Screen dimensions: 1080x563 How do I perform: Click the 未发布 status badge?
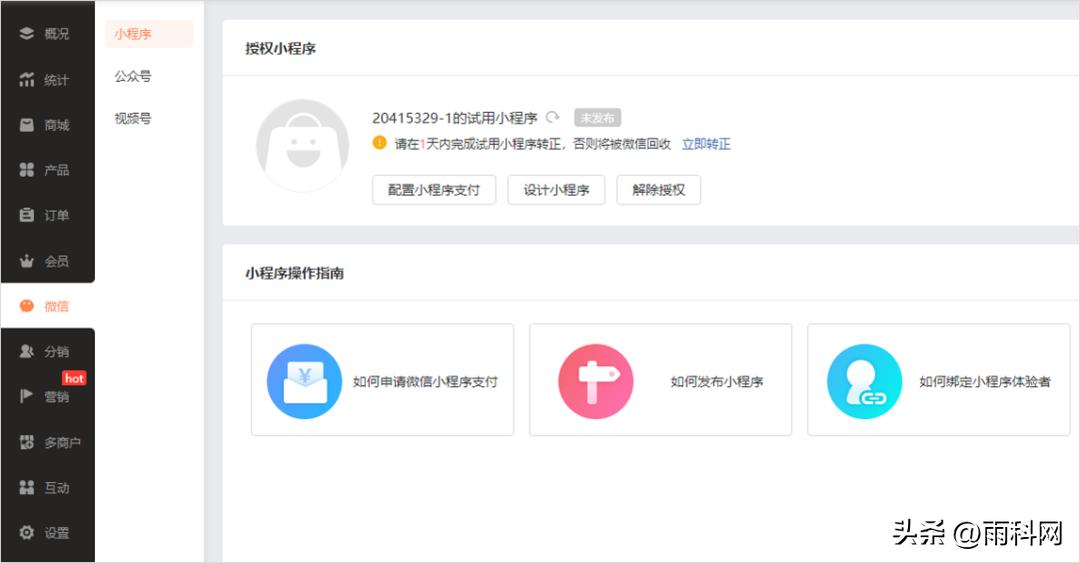[597, 118]
